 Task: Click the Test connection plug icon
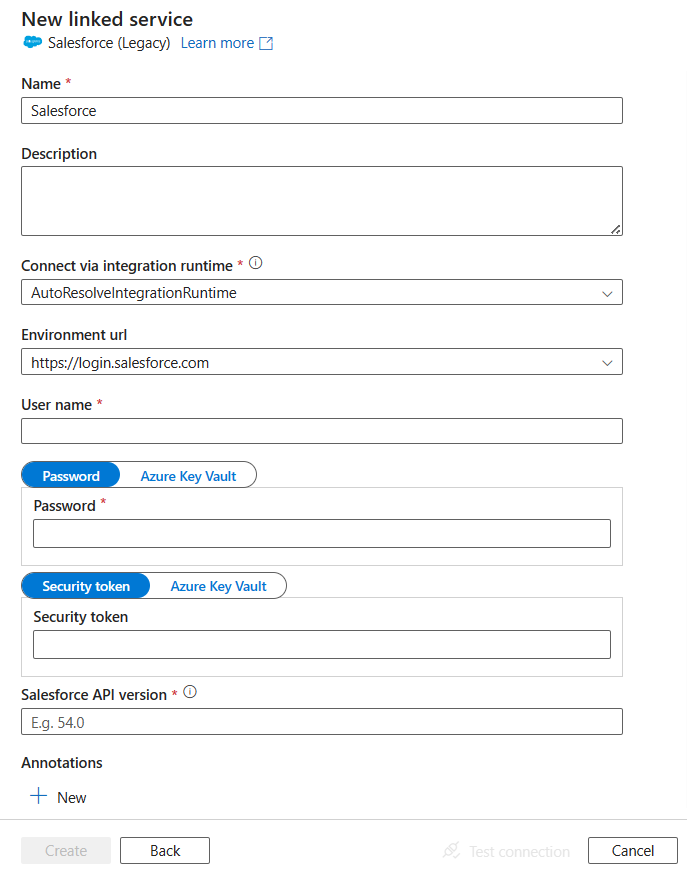(452, 851)
